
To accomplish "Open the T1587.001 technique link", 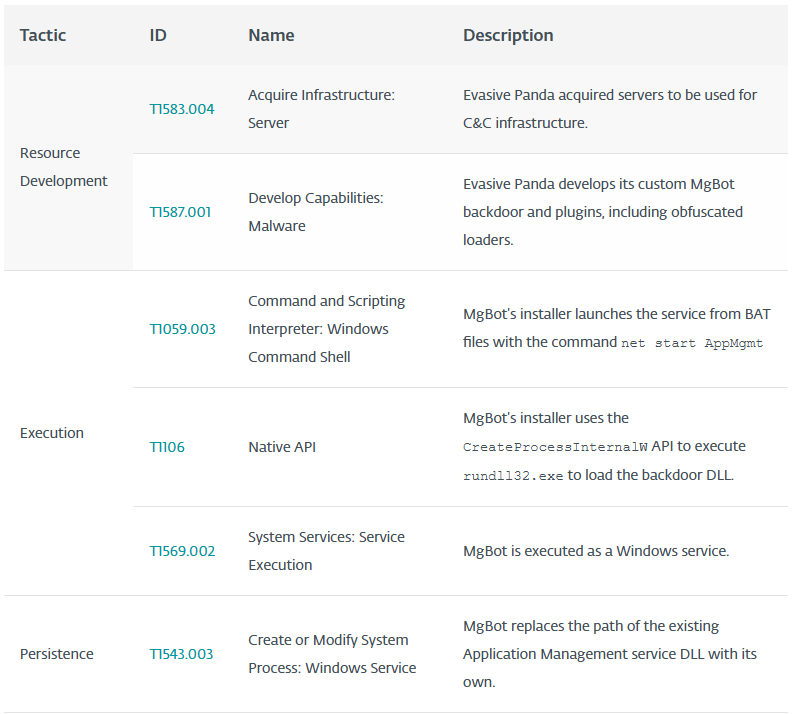I will [x=180, y=212].
